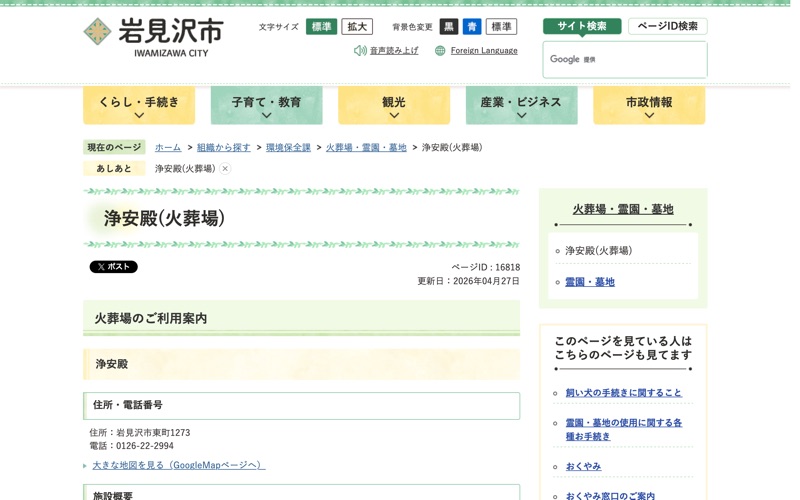Set text size to 標準
This screenshot has width=800, height=500.
(x=321, y=27)
